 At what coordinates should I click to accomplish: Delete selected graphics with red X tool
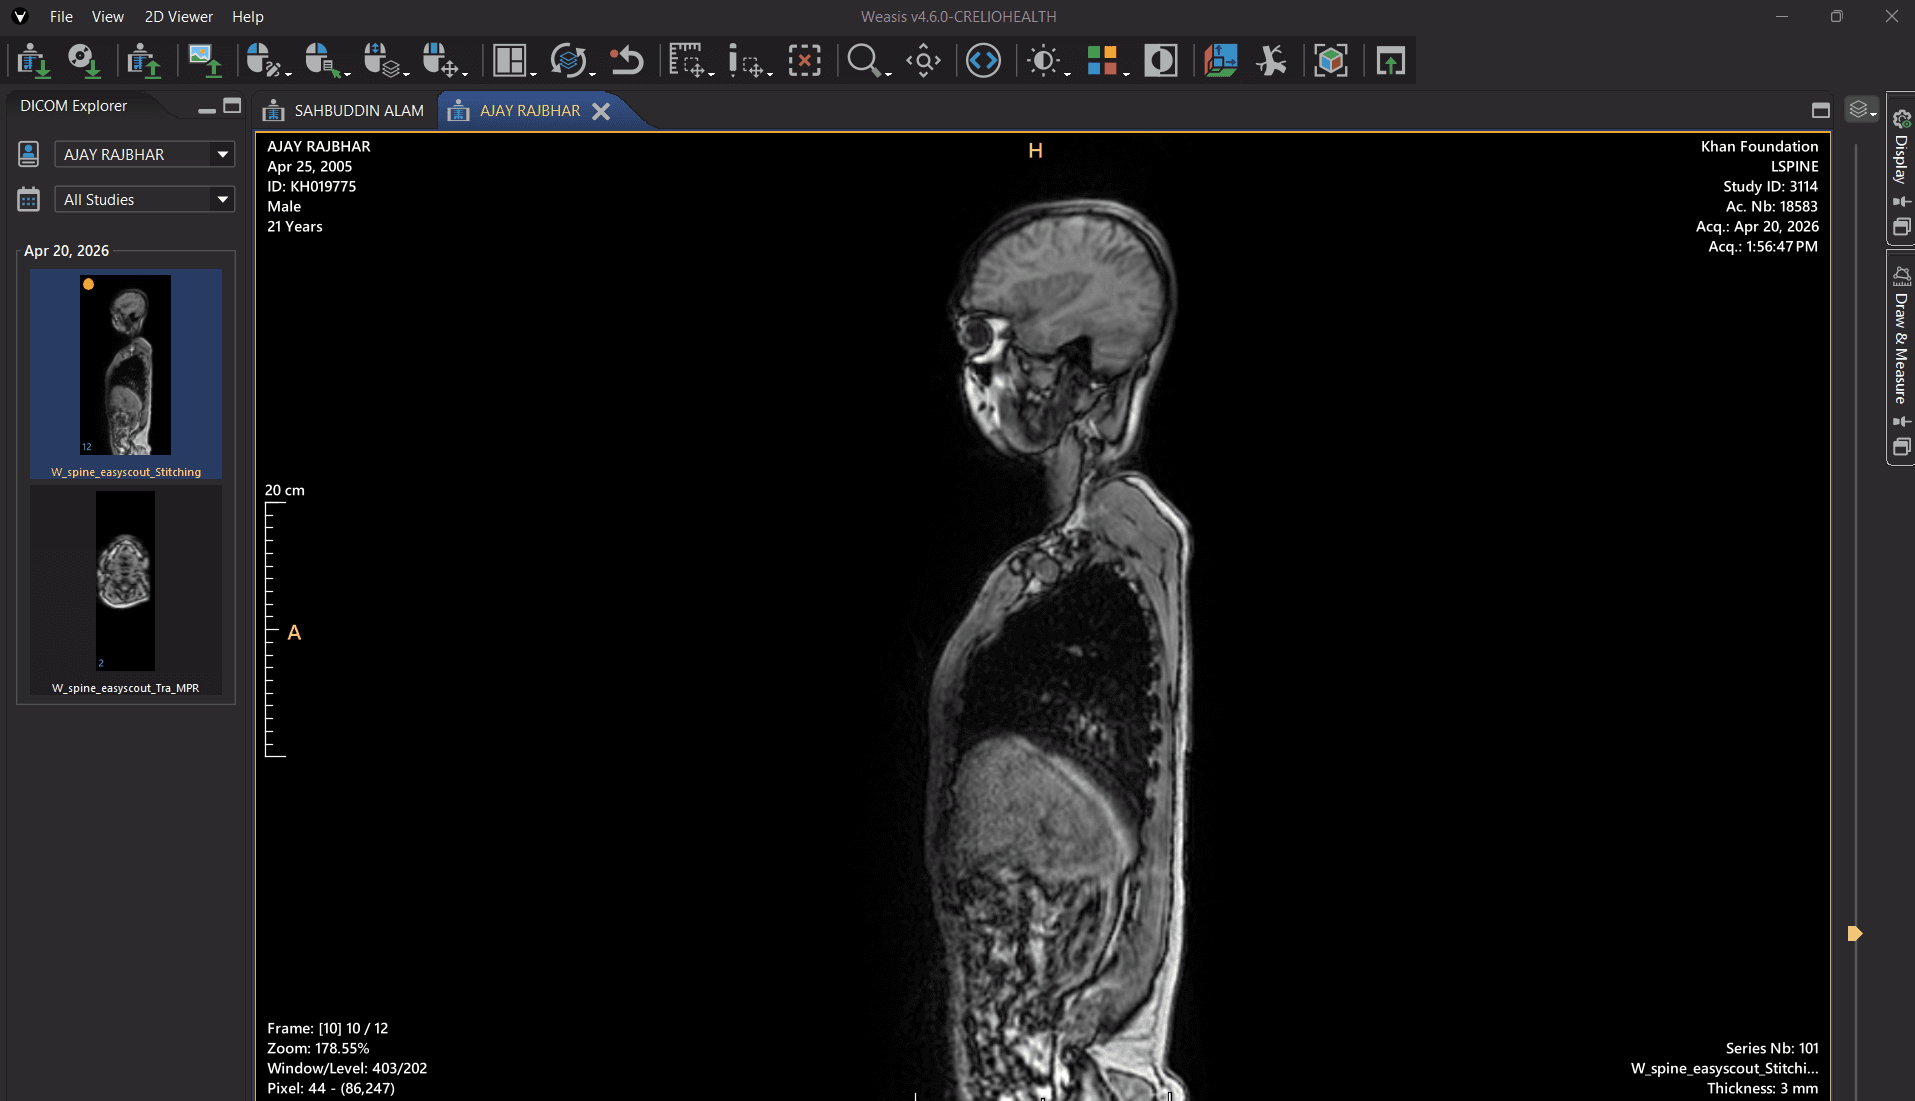pyautogui.click(x=804, y=61)
